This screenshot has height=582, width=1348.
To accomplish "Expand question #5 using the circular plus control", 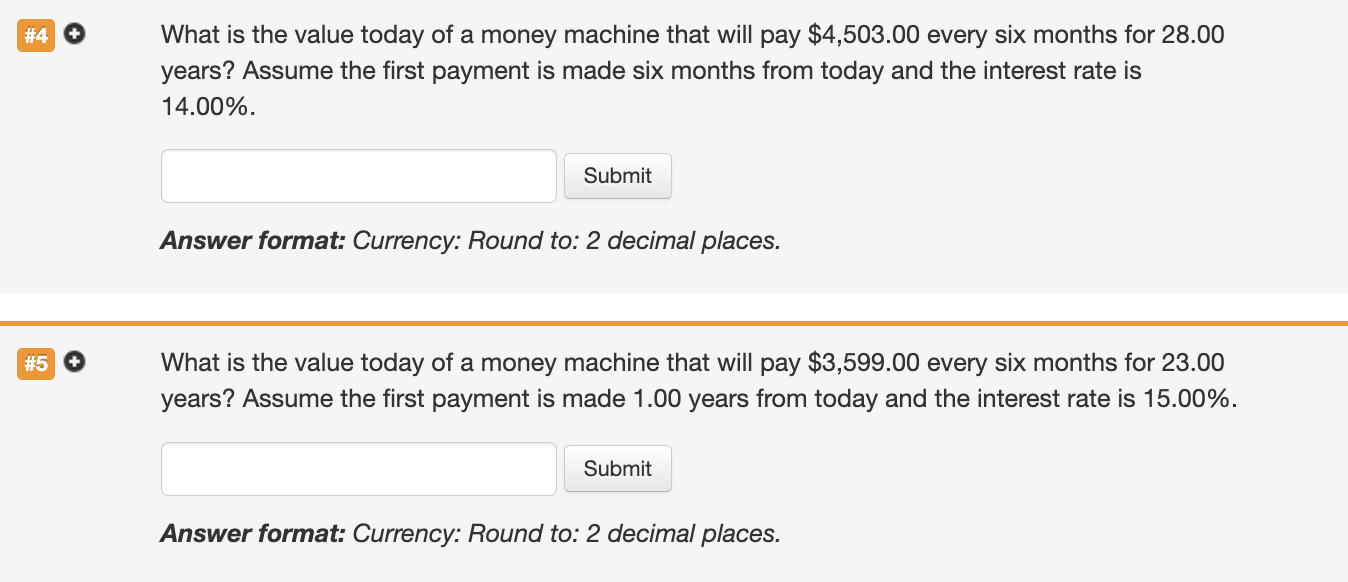I will pyautogui.click(x=74, y=362).
